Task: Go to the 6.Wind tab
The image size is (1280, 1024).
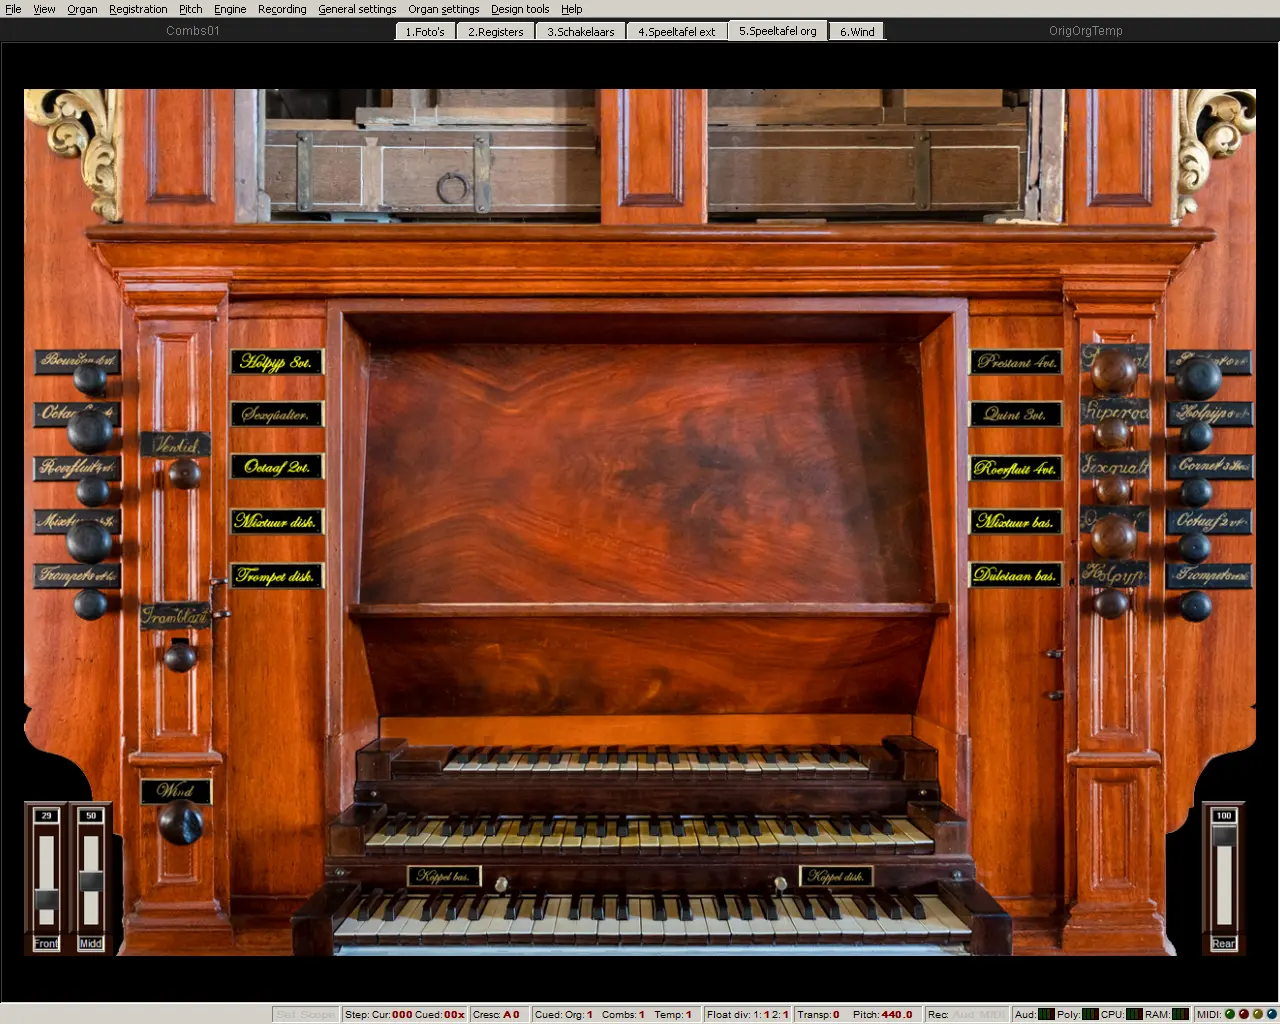Action: coord(857,31)
